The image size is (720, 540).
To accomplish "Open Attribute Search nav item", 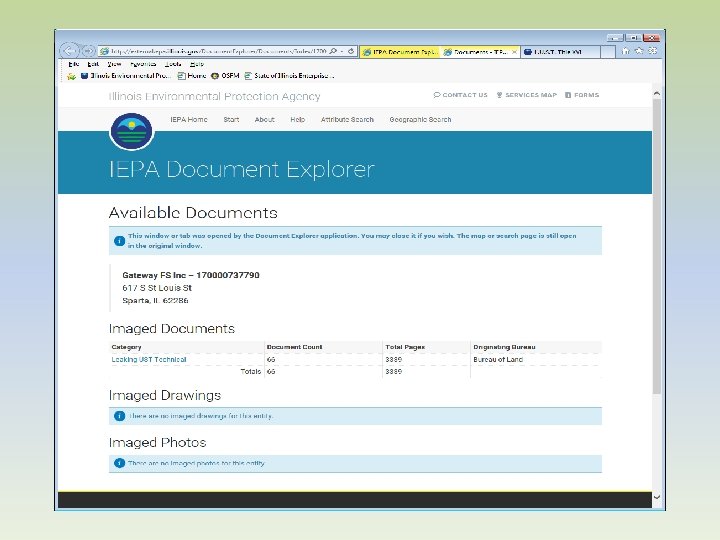I will coord(347,119).
